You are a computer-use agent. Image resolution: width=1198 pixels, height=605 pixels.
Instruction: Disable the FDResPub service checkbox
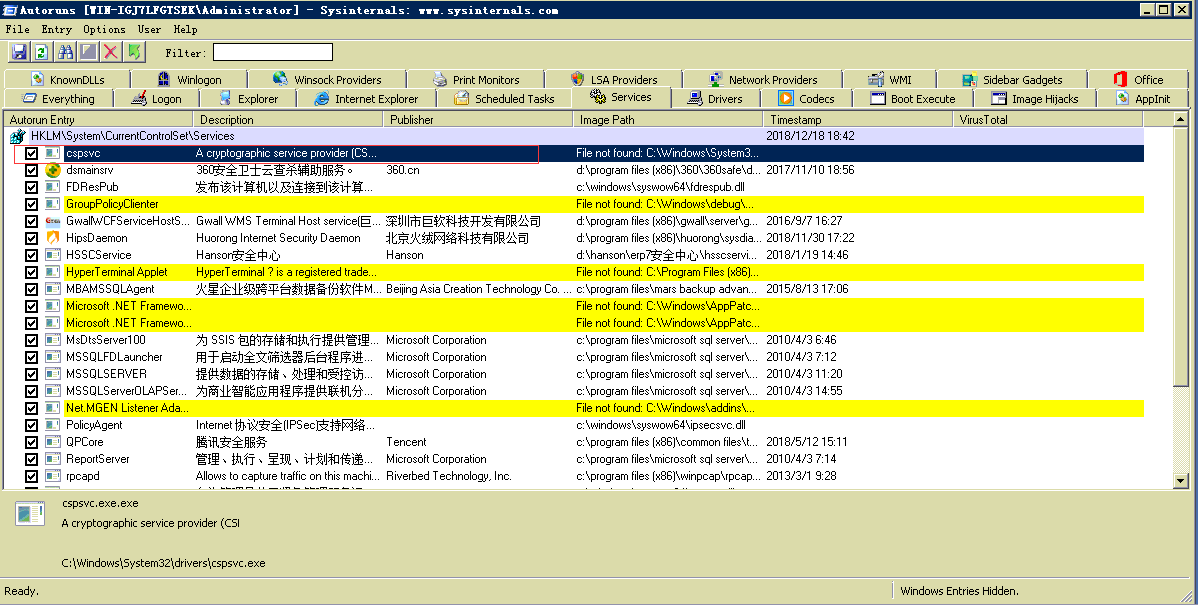31,187
